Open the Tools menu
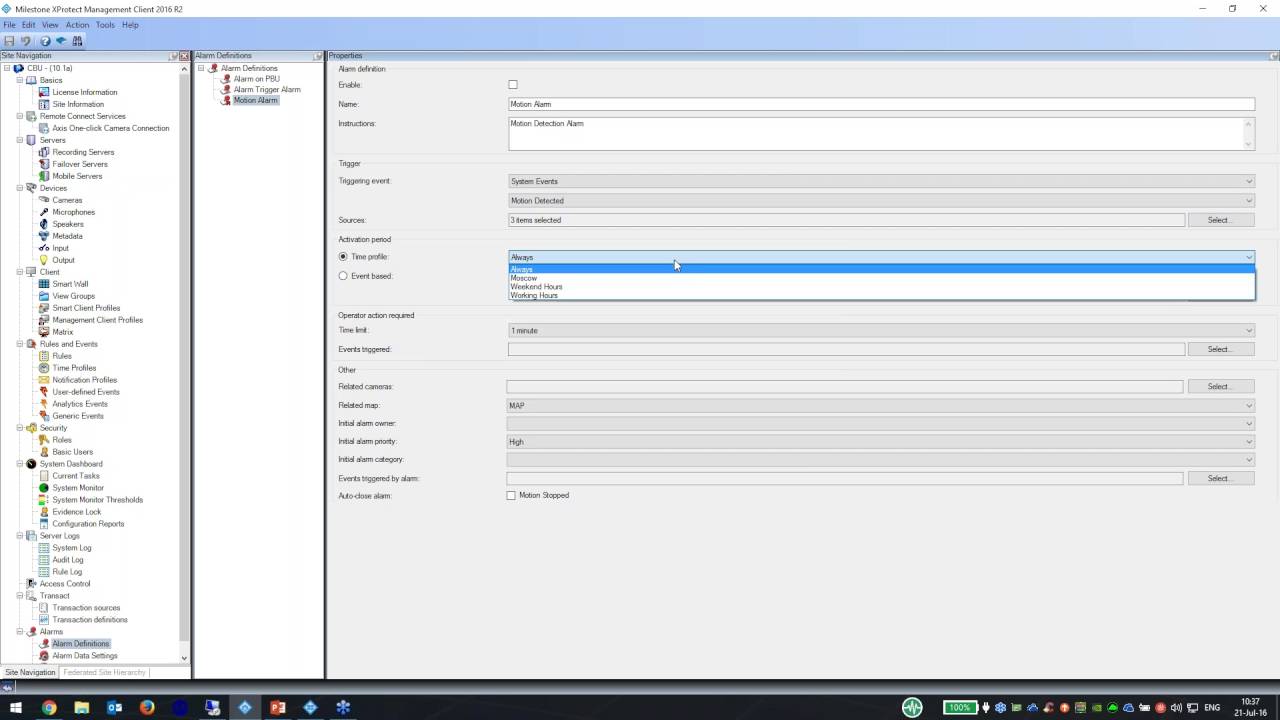Screen dimensions: 1280x720 point(105,25)
